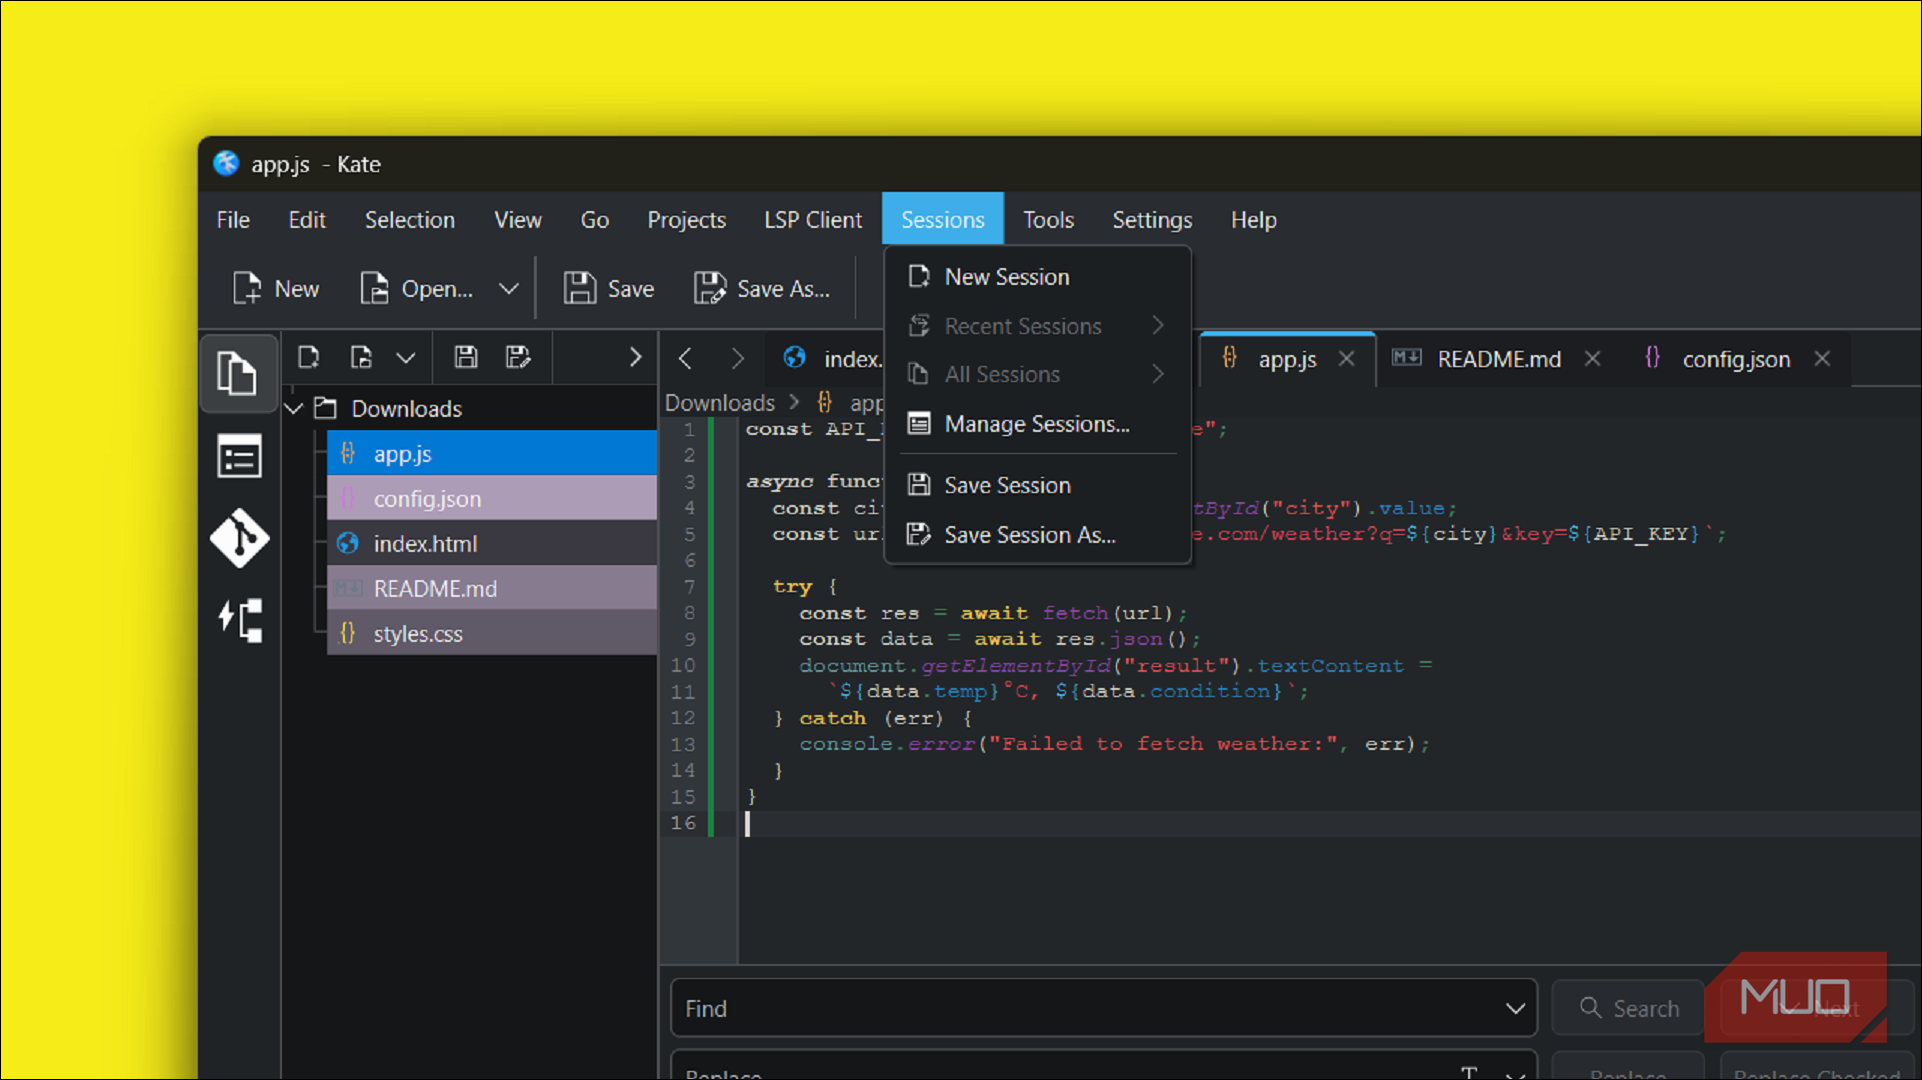Open the Go menu
The height and width of the screenshot is (1080, 1922).
(595, 220)
